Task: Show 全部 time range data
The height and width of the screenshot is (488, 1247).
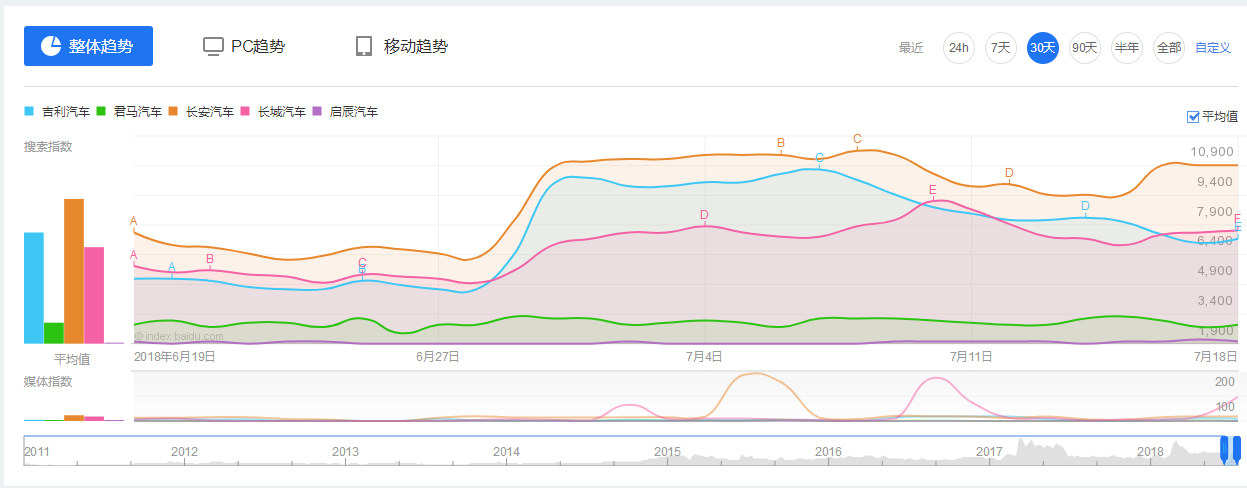Action: tap(1168, 47)
